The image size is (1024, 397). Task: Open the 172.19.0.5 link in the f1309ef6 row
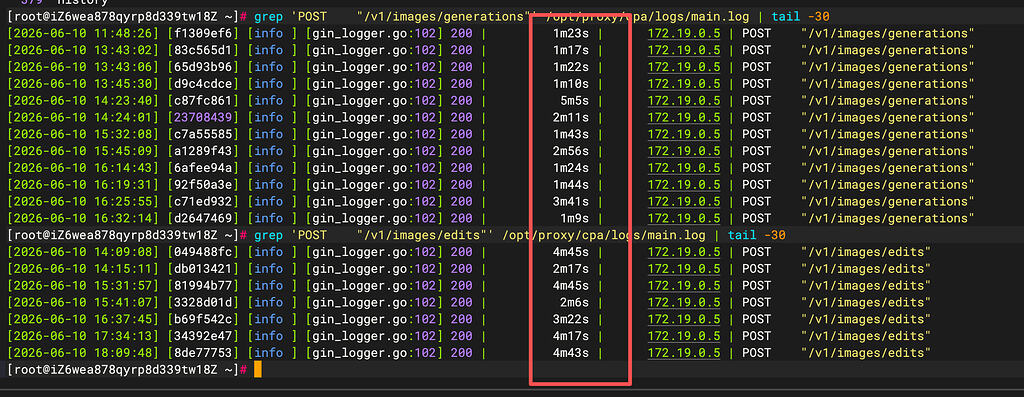tap(684, 33)
